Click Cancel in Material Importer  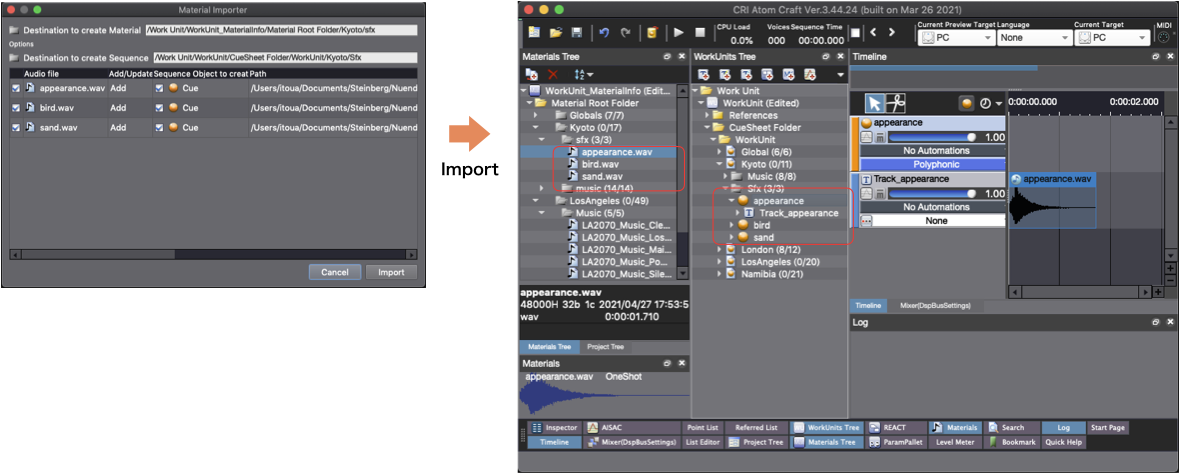click(x=334, y=272)
